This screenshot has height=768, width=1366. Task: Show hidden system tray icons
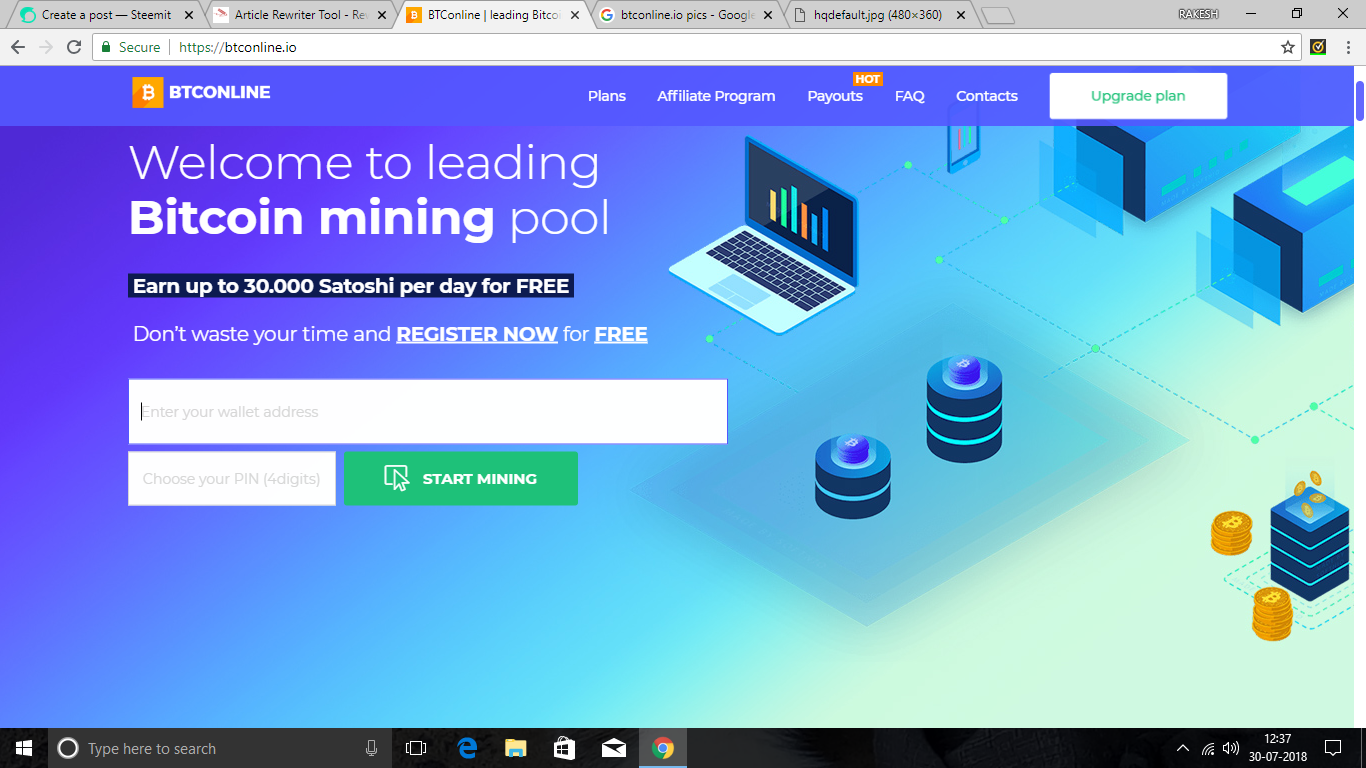tap(1183, 748)
